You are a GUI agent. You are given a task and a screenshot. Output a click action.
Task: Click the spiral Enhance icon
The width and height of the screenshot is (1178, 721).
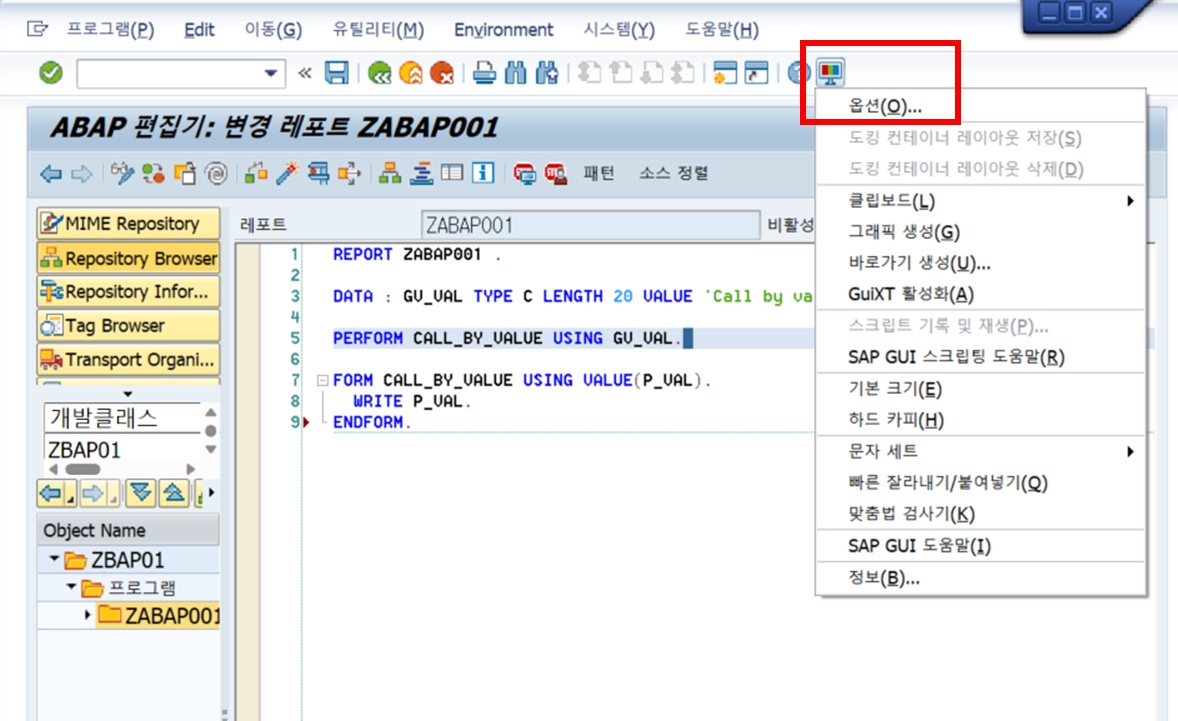216,173
